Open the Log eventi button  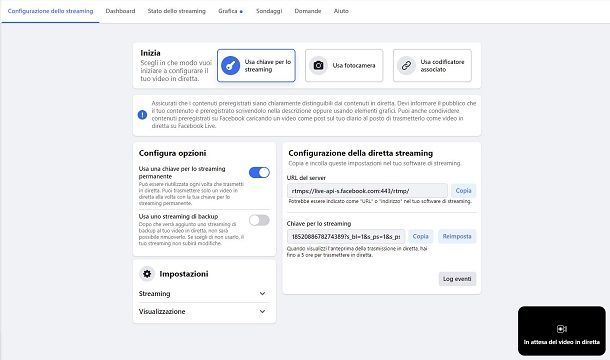457,279
